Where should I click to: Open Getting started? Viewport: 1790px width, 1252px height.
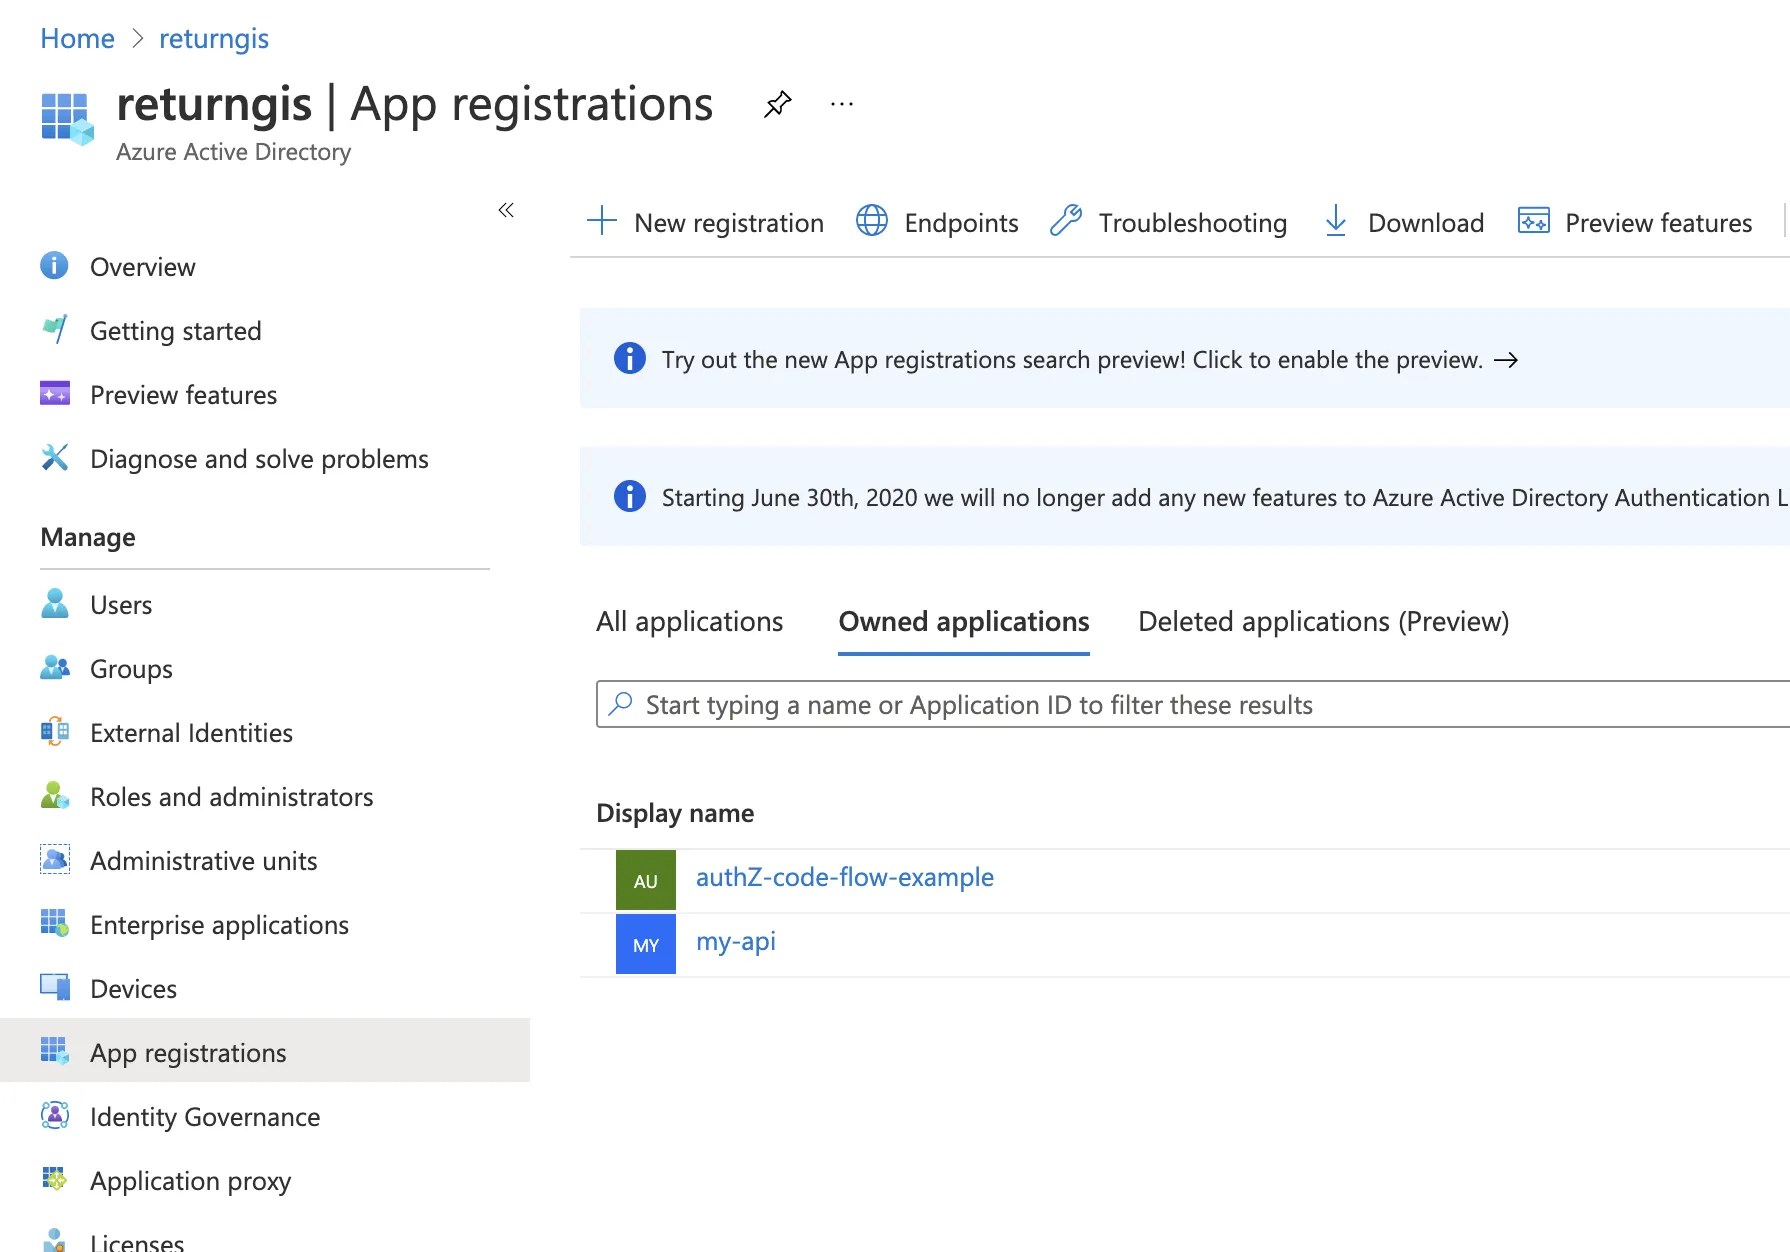(175, 331)
